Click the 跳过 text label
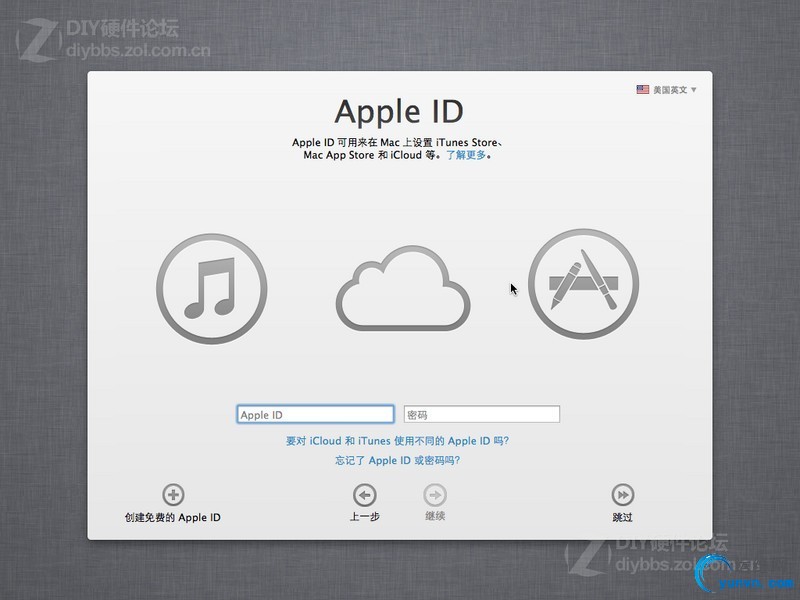Screen dimensions: 800x600 pyautogui.click(x=622, y=517)
